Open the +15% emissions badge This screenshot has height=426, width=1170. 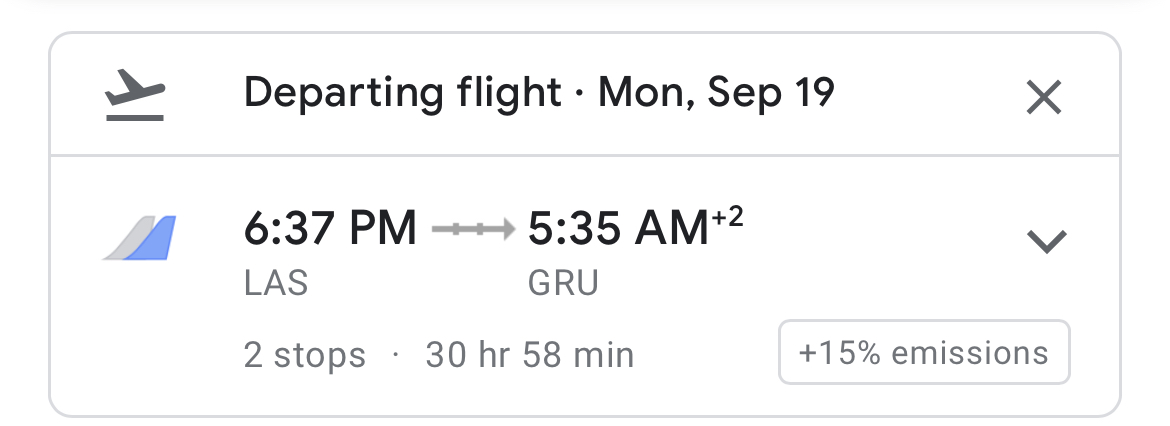pos(924,352)
